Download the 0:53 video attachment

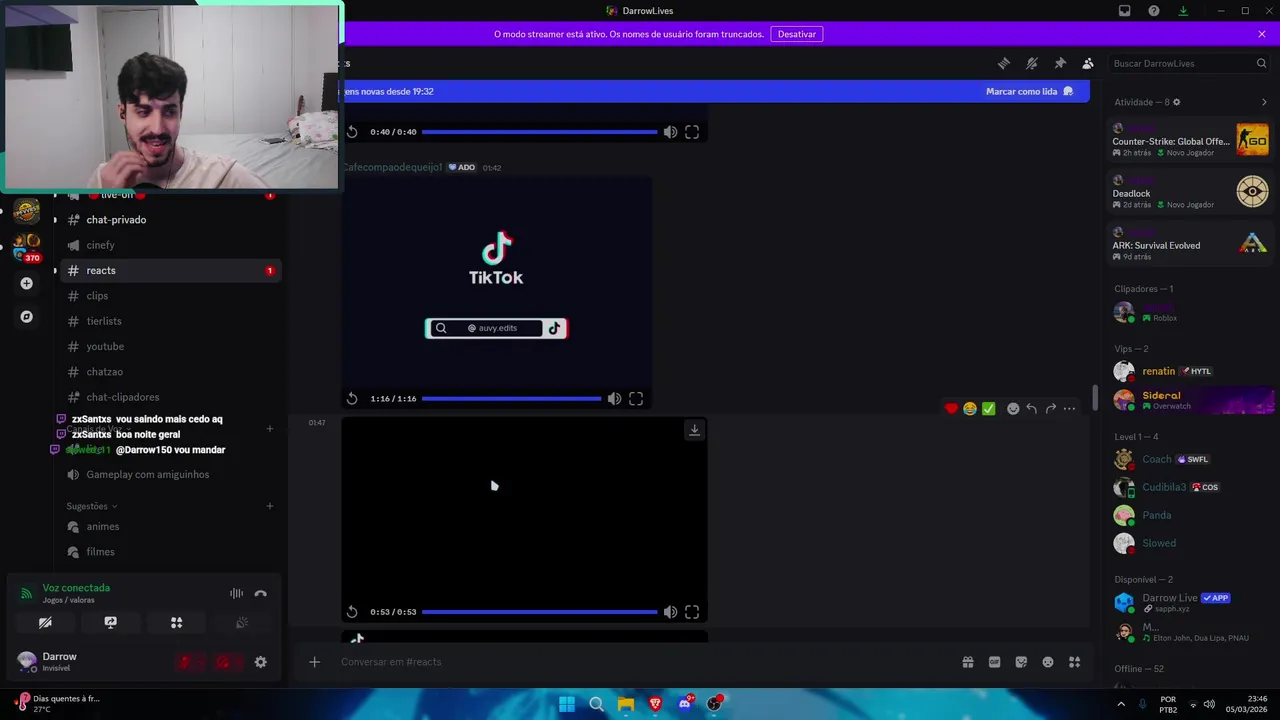(x=694, y=430)
